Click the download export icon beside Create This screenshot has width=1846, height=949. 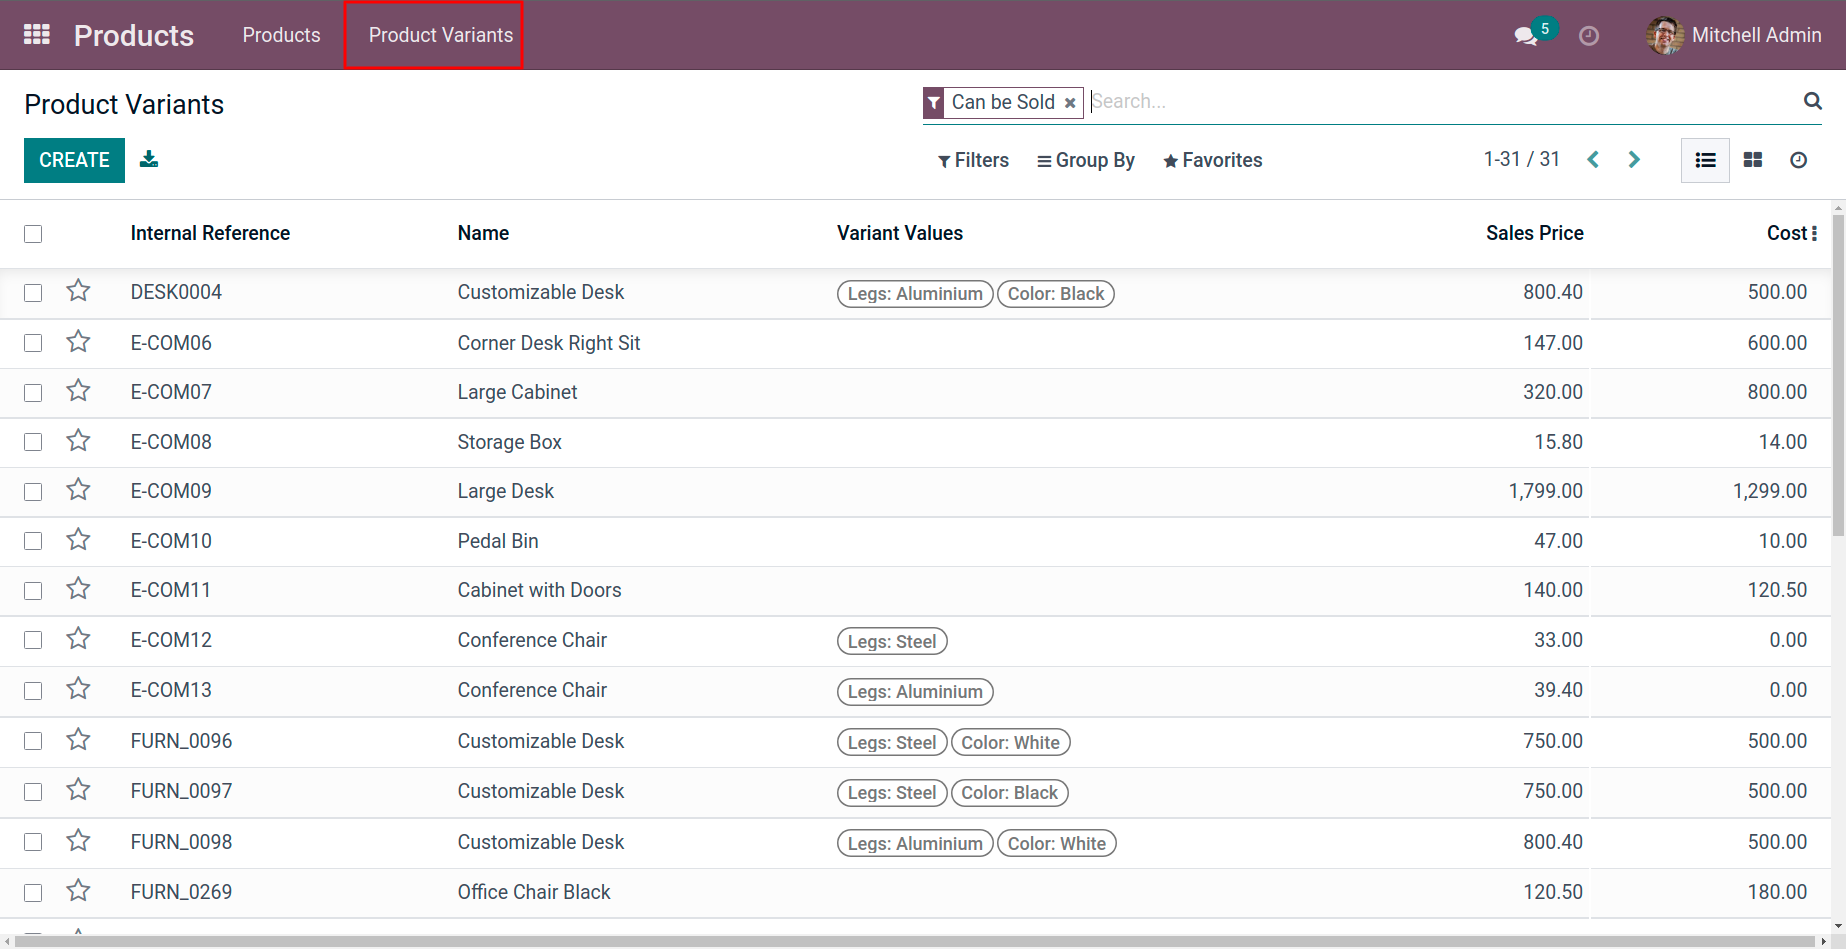[149, 159]
